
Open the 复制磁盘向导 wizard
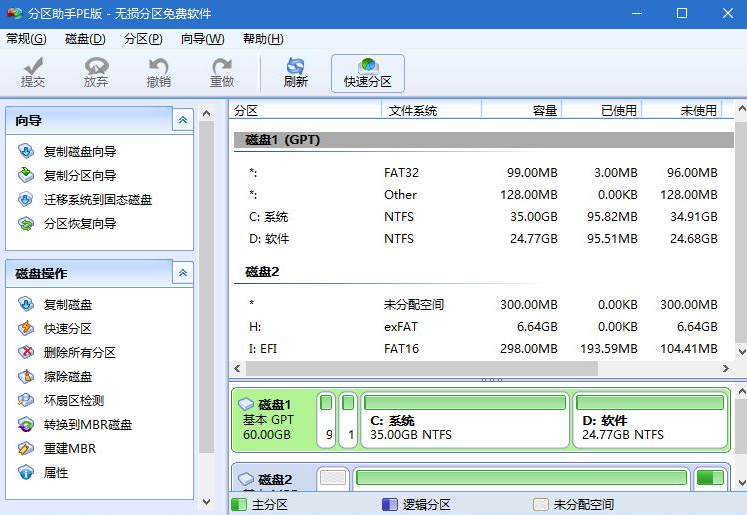(x=79, y=152)
